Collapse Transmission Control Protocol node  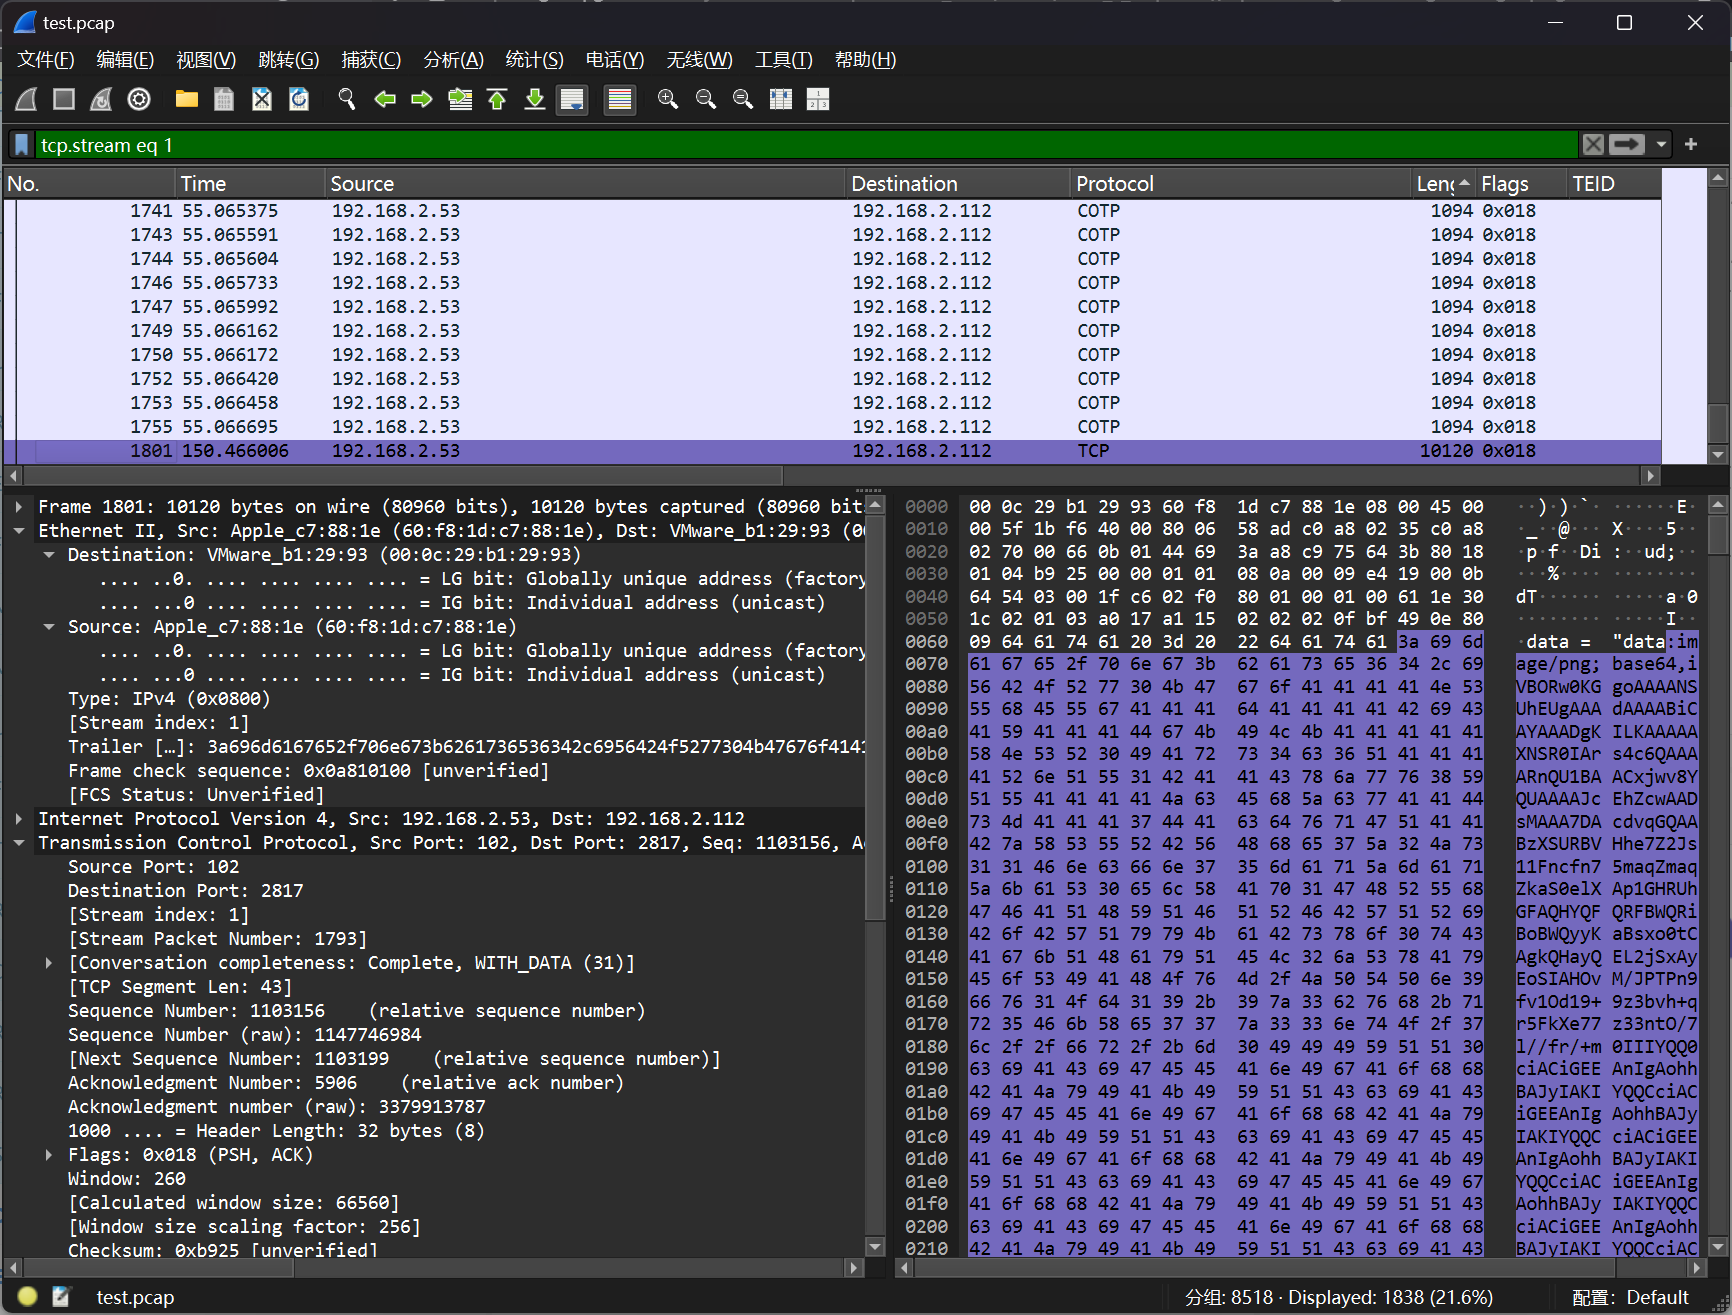tap(19, 843)
